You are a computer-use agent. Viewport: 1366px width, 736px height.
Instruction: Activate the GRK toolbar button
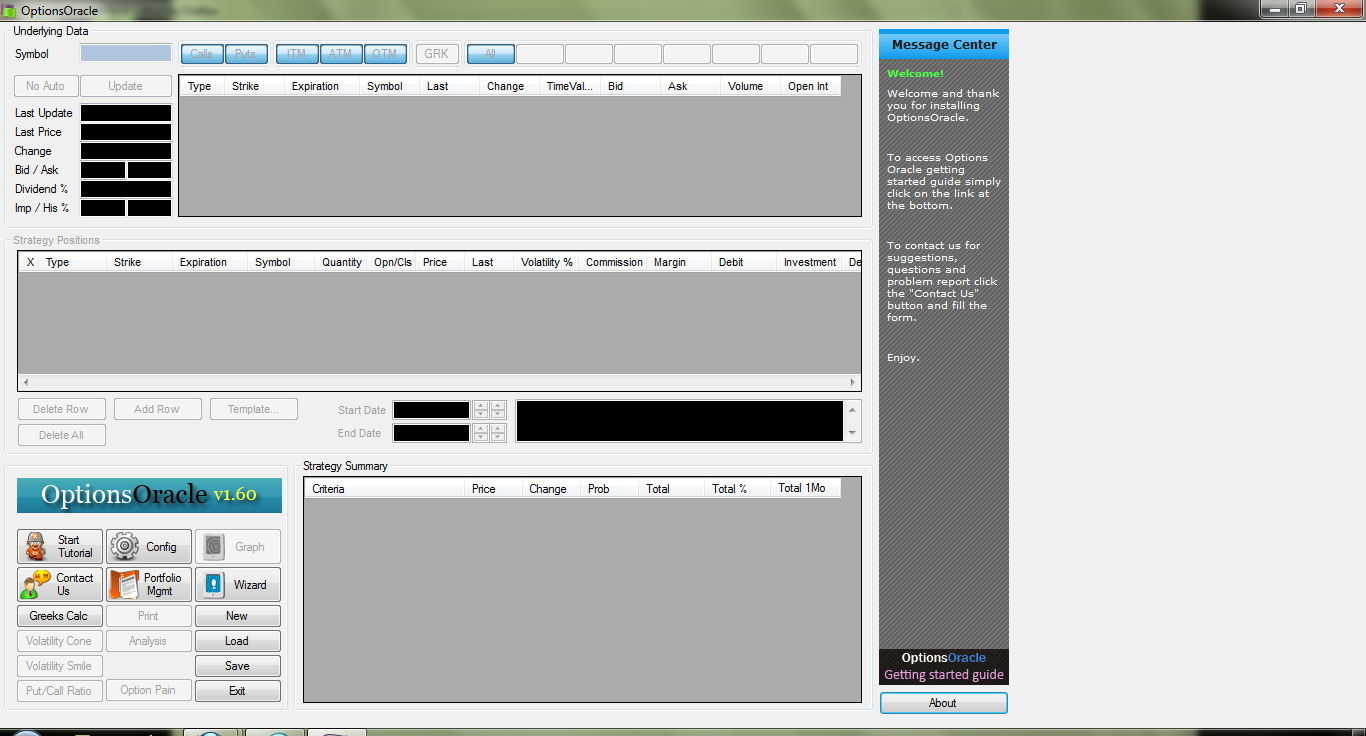436,53
